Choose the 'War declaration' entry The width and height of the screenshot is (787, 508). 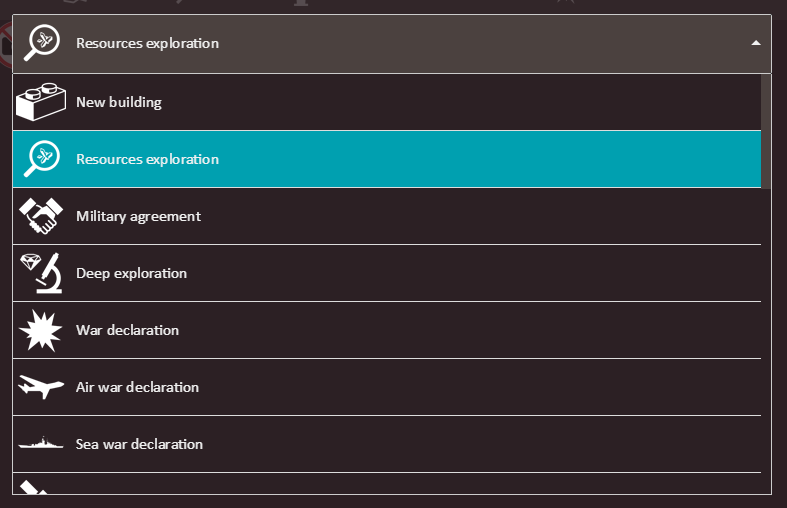tap(127, 330)
